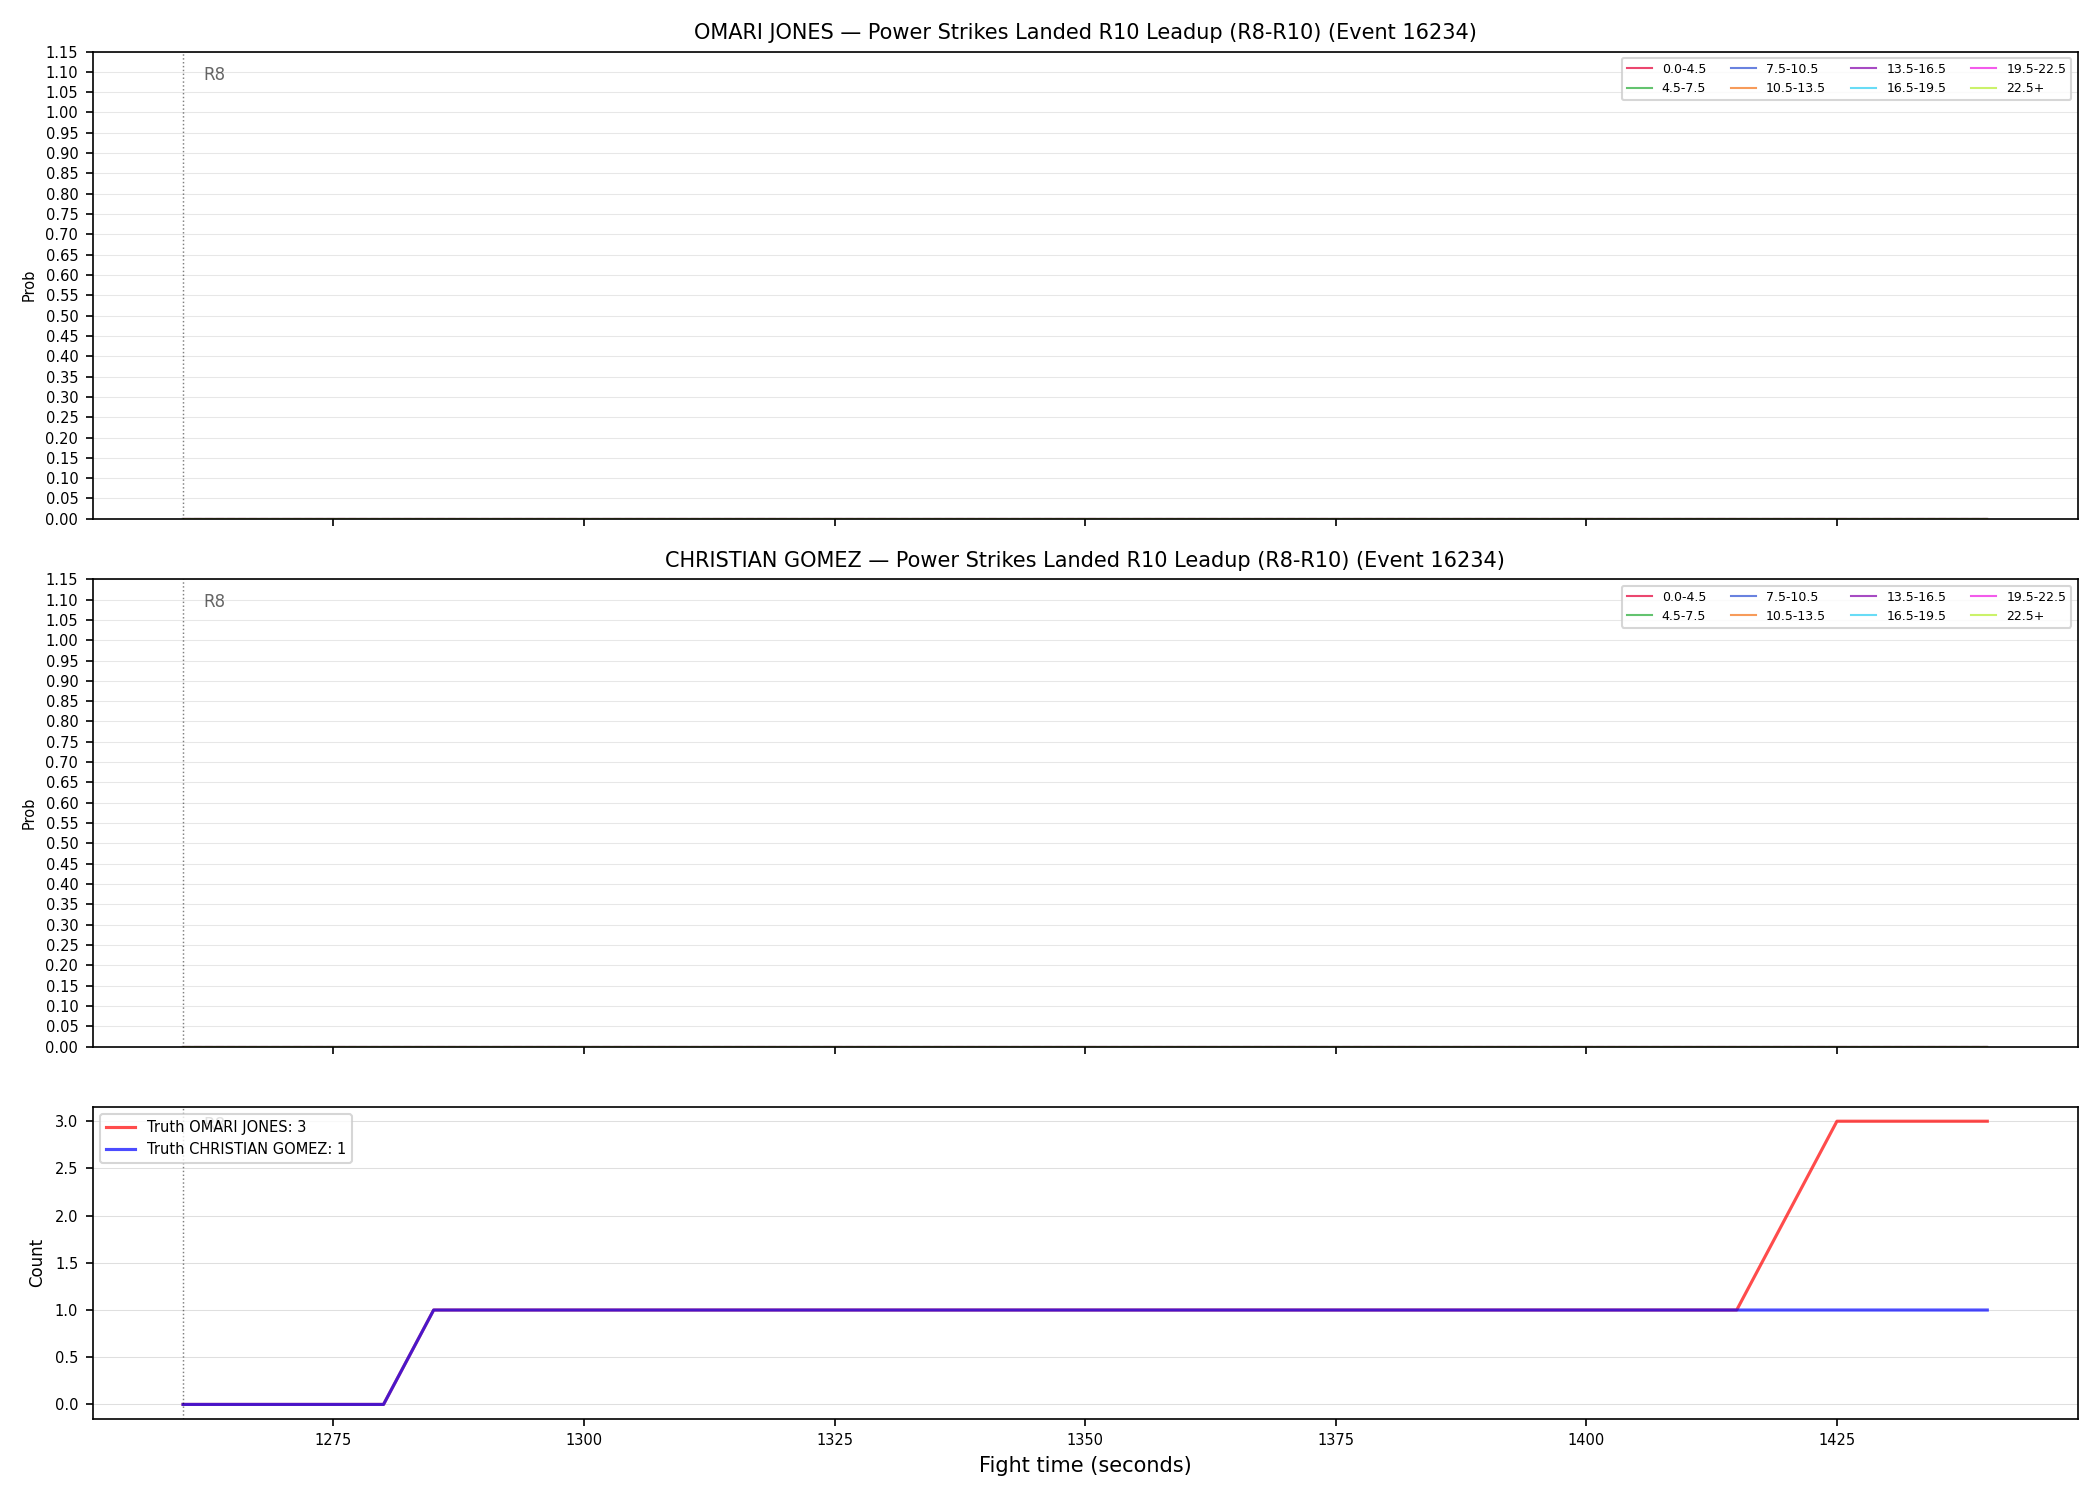Select the 19.5-22.5 legend entry in Omari Jones chart
Screen dimensions: 2100x1500
tap(2018, 69)
